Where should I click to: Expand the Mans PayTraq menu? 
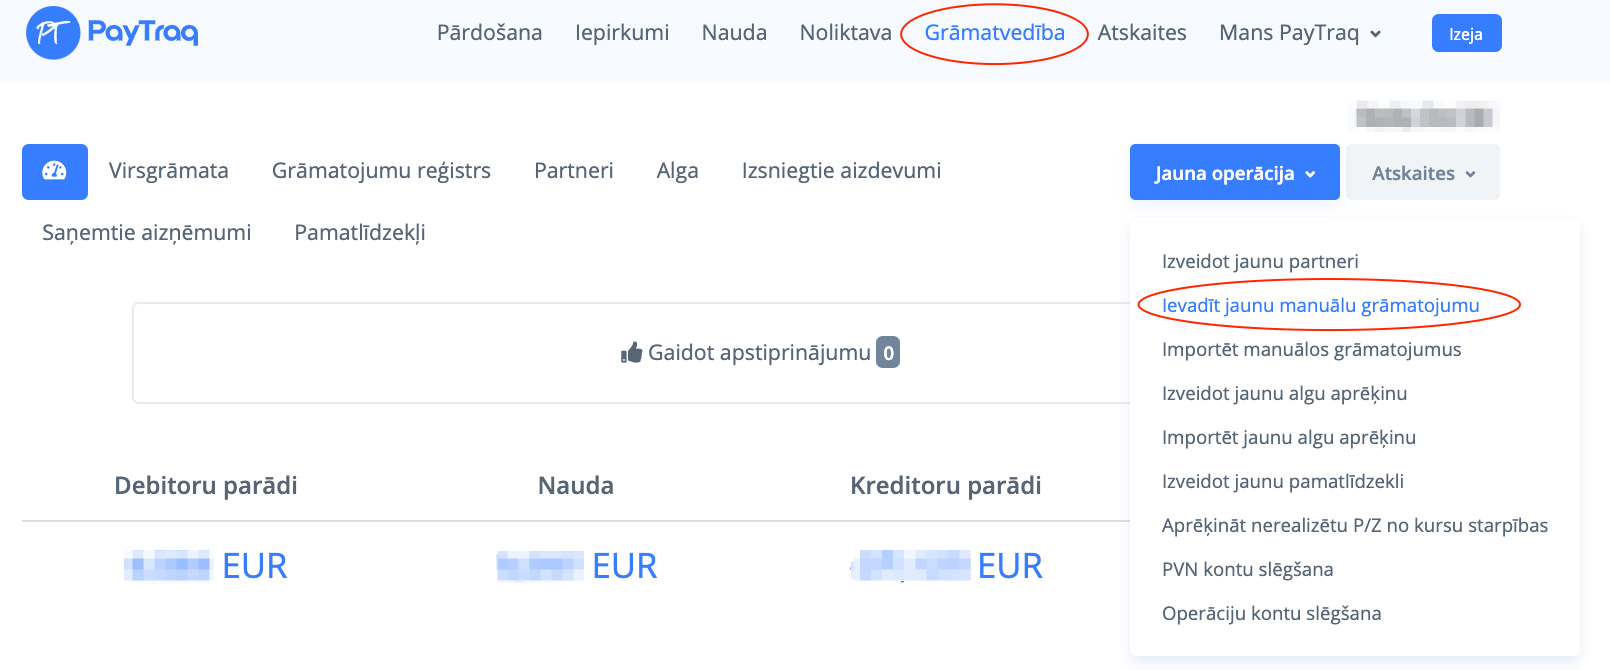point(1300,33)
